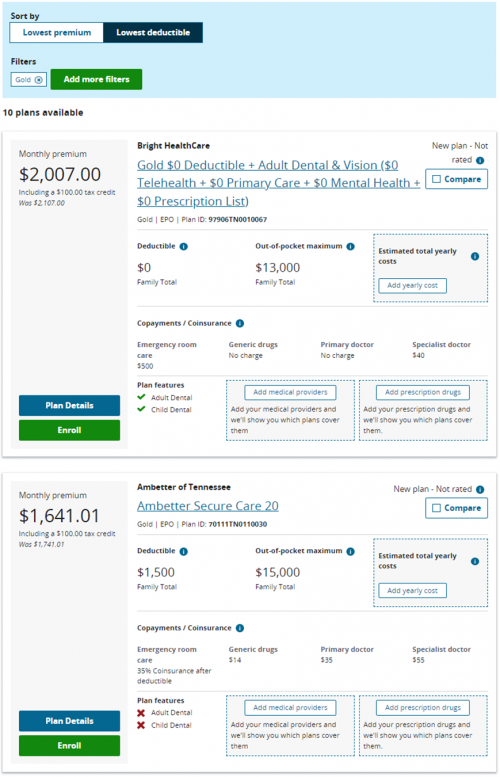Click info icon beside Ambetter Deductible

184,552
